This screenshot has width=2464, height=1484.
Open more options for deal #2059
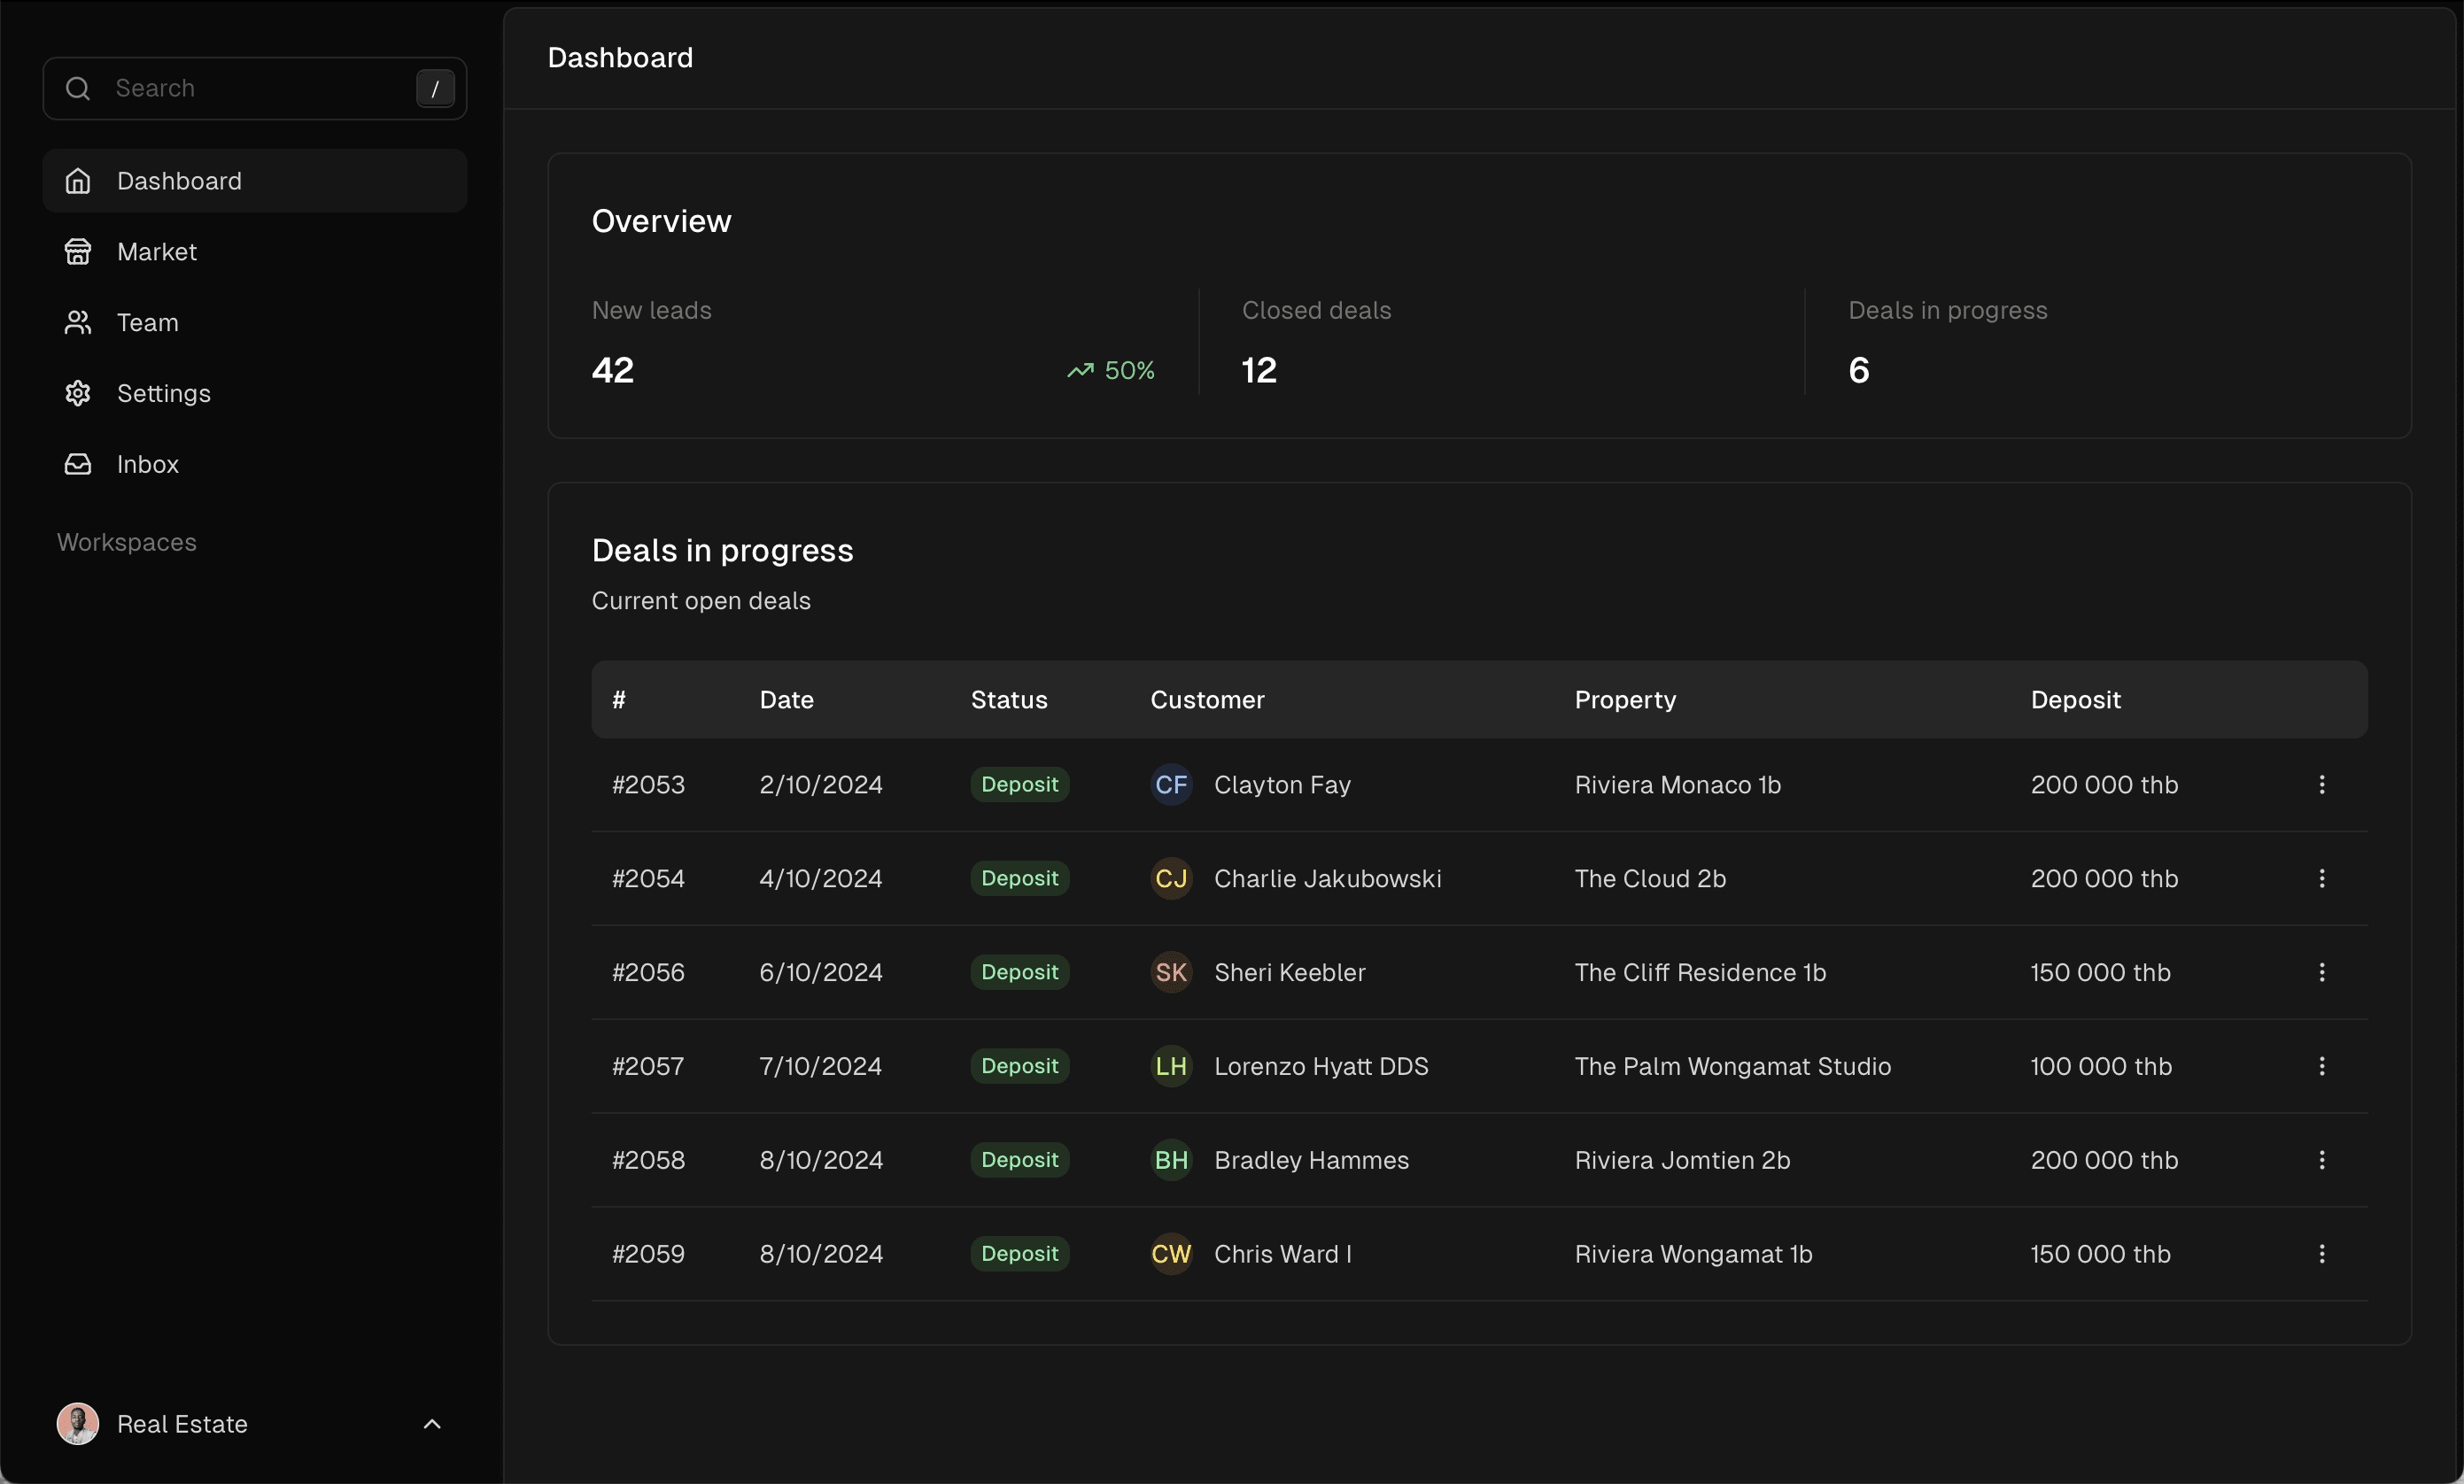2321,1254
